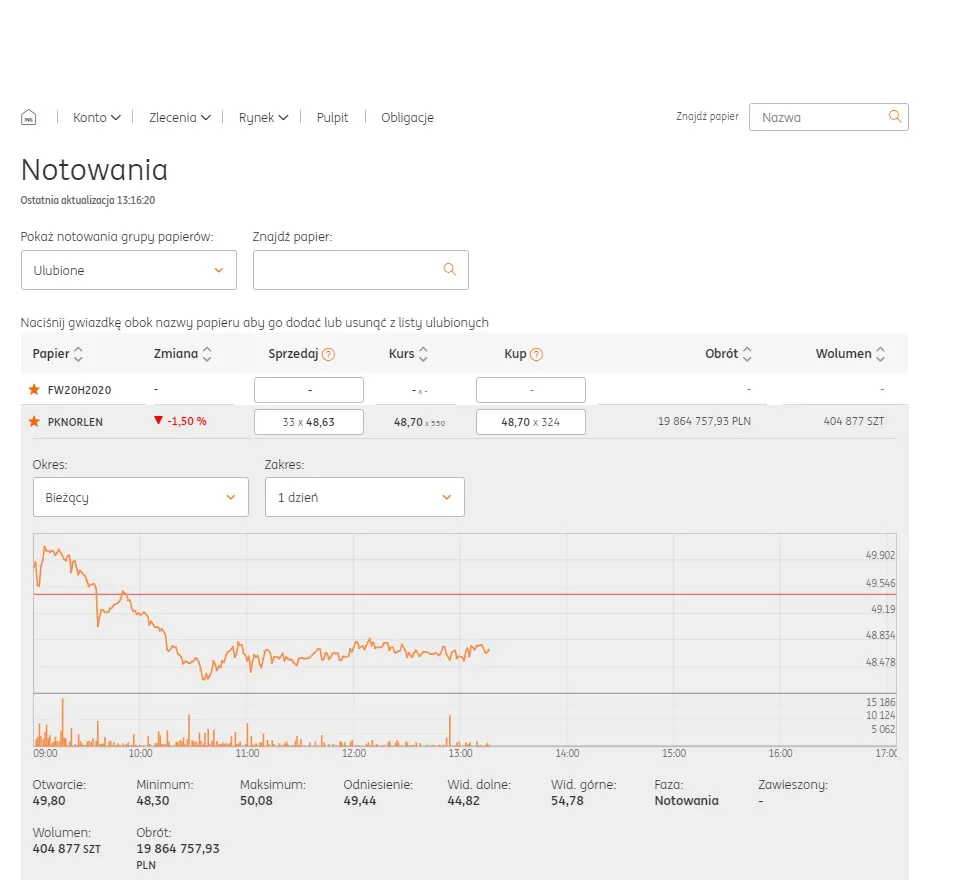Open the Zlecenia menu
The width and height of the screenshot is (966, 880).
[x=180, y=118]
